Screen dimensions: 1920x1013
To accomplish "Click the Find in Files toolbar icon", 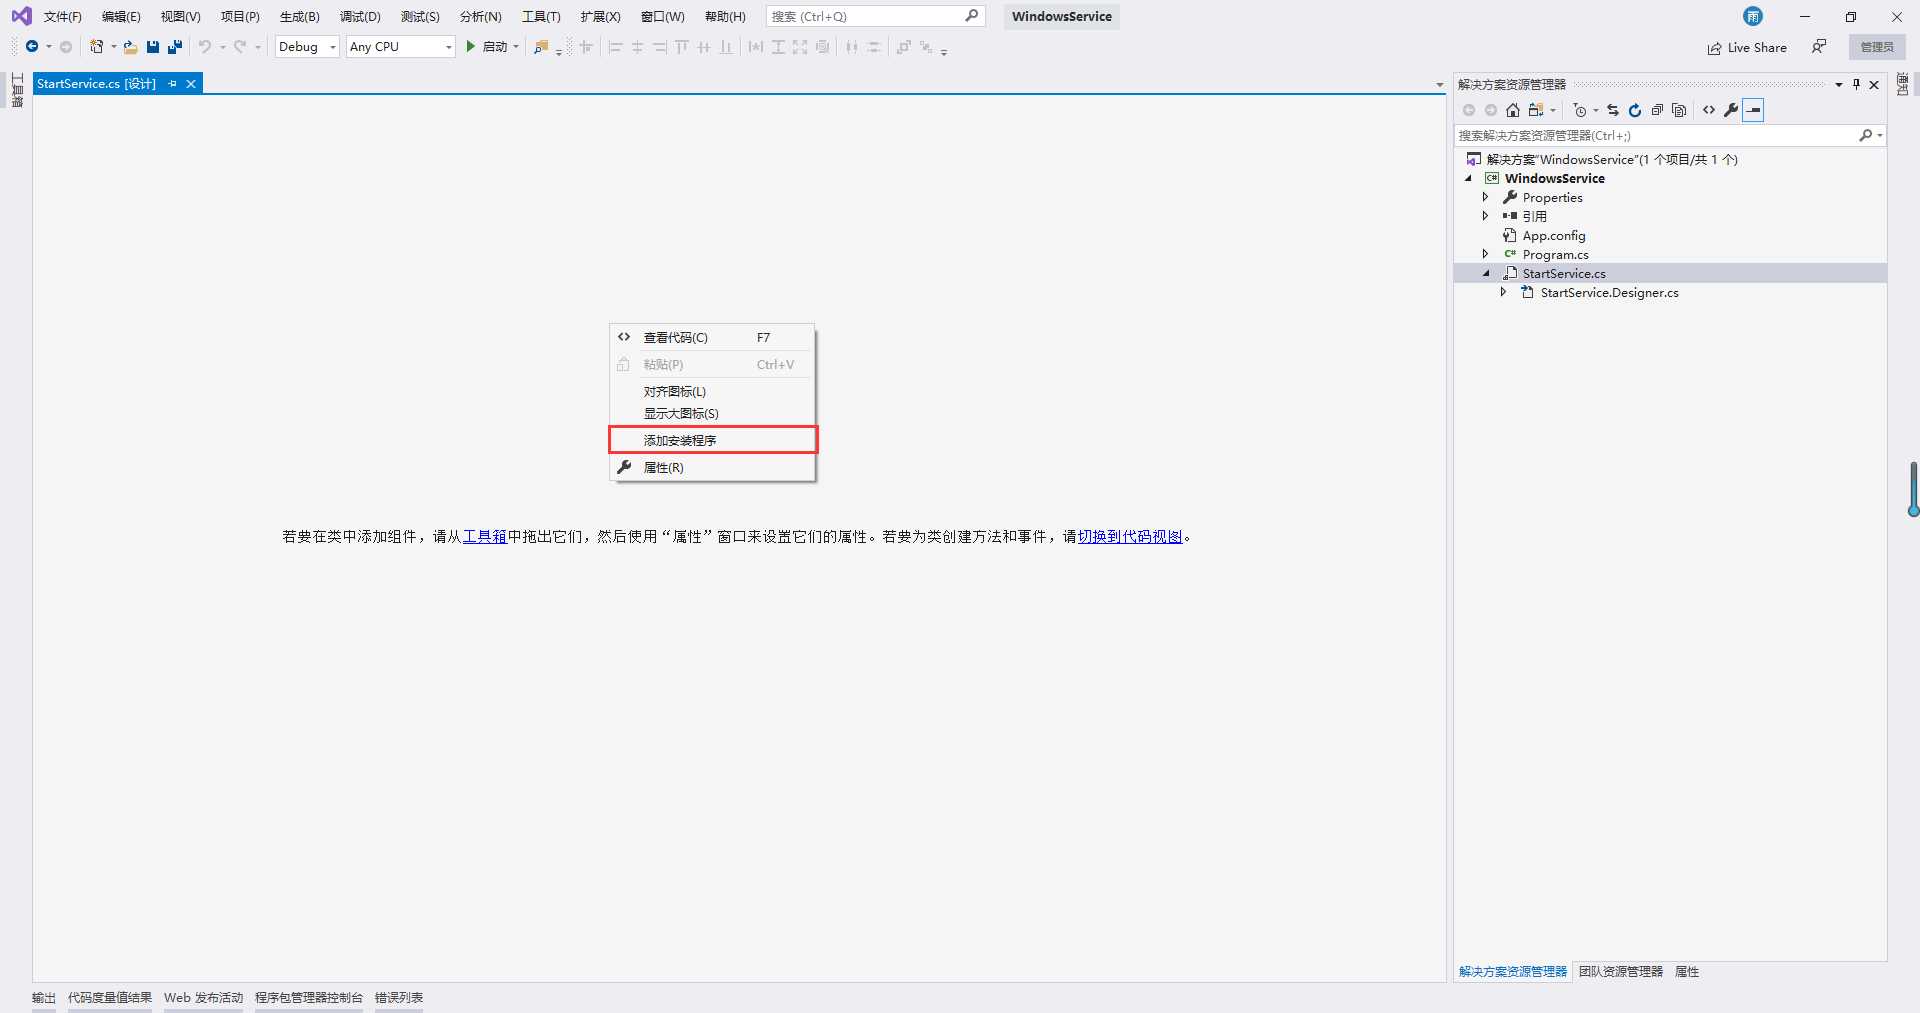I will (x=541, y=47).
